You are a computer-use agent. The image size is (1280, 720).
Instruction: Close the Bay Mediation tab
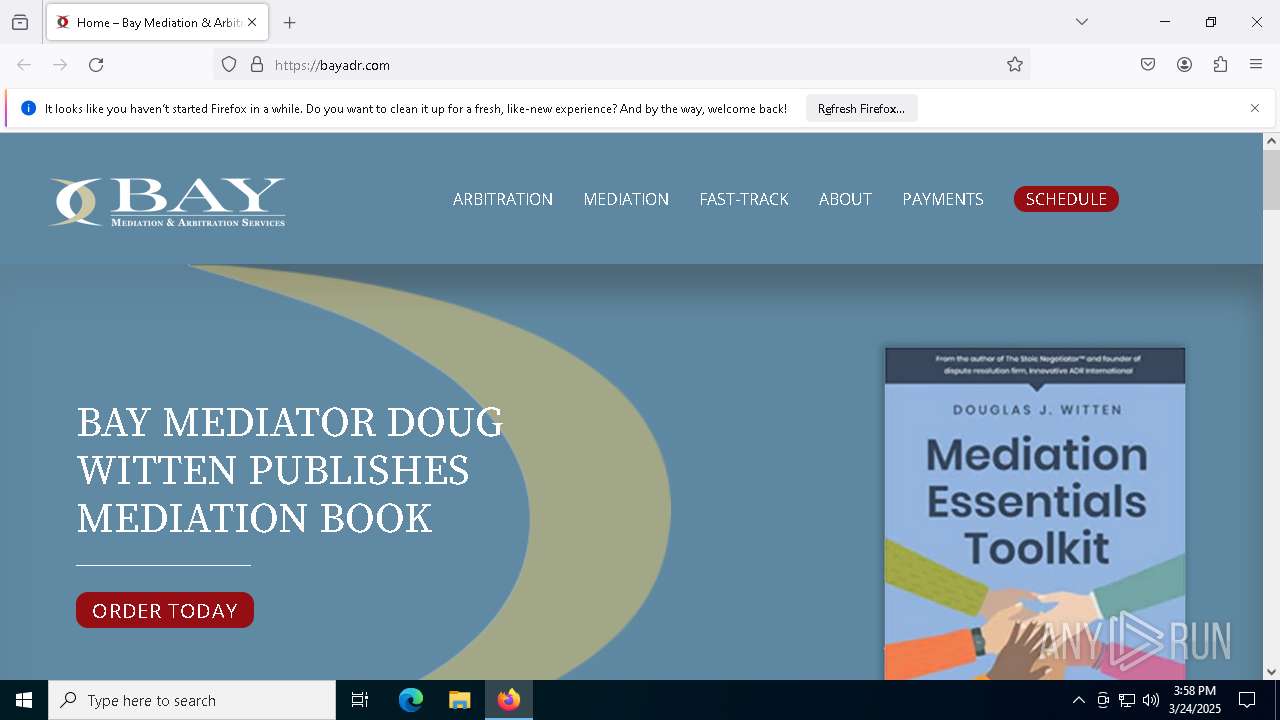tap(252, 22)
